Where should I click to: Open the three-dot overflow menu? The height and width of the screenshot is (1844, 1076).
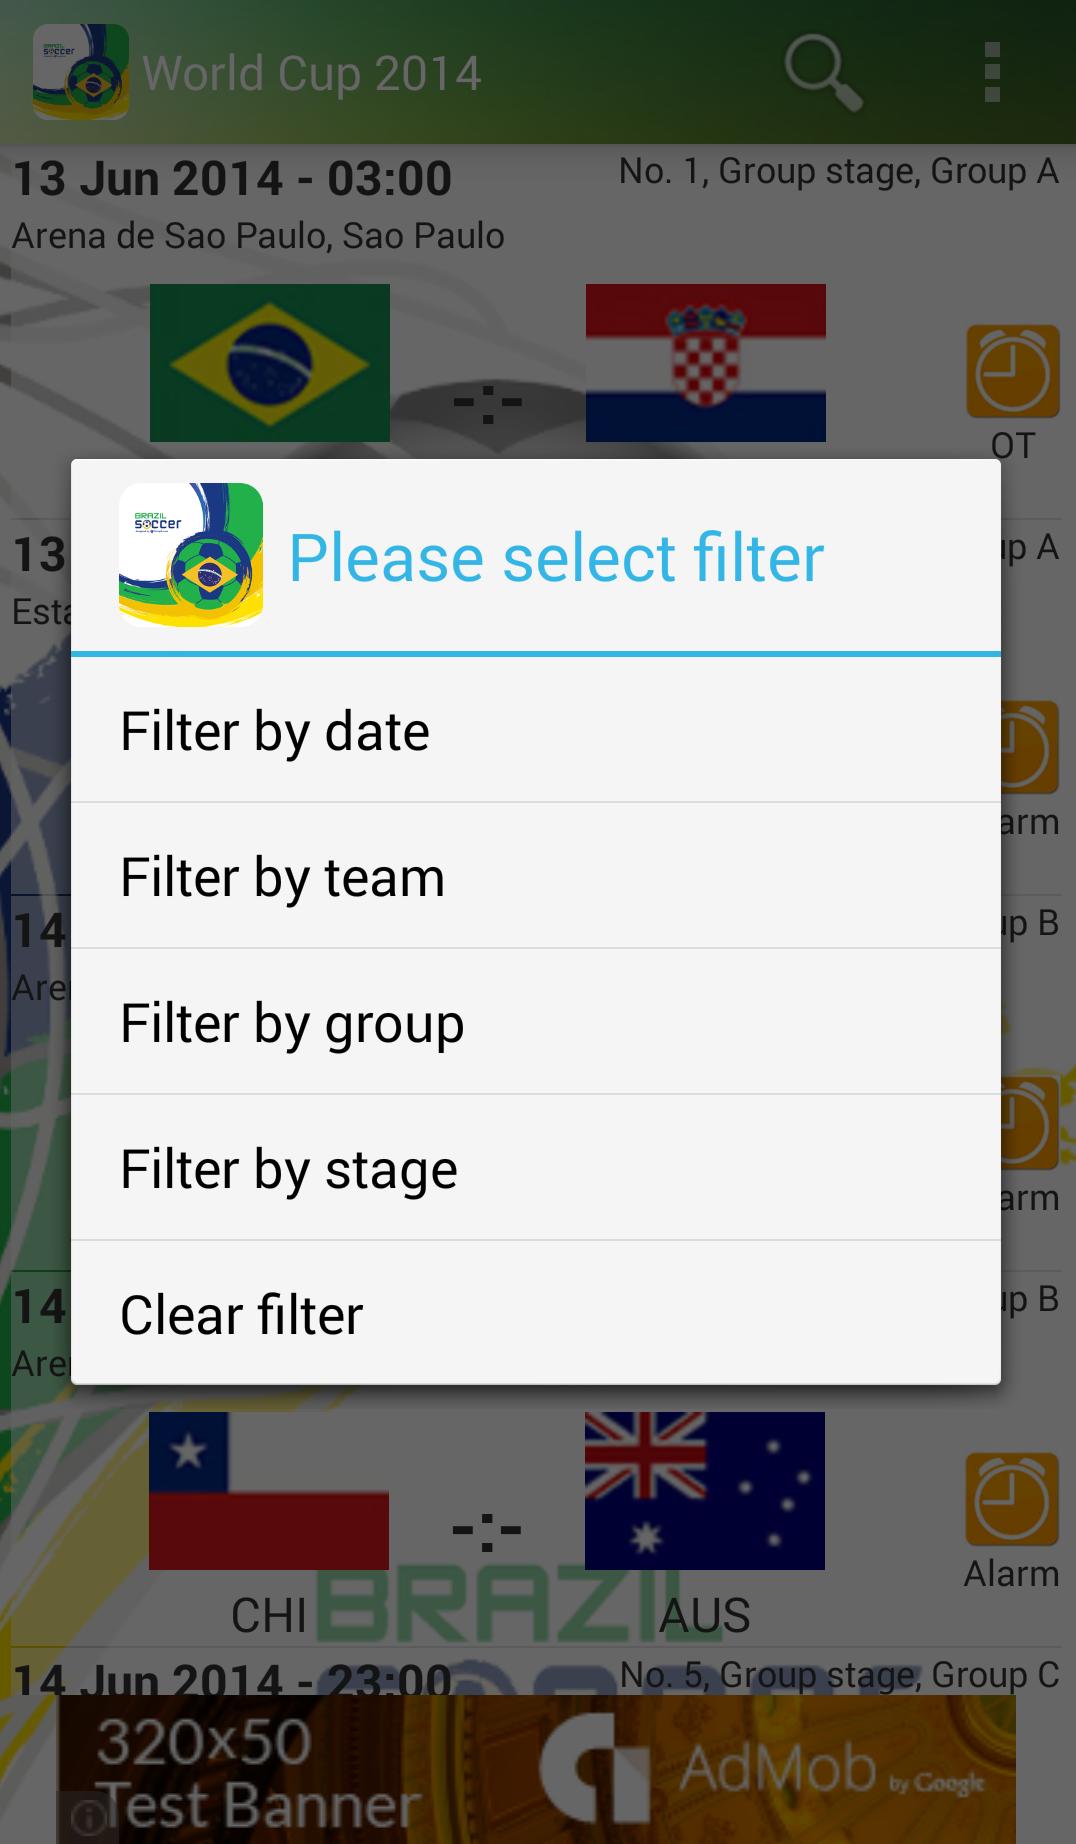point(991,72)
